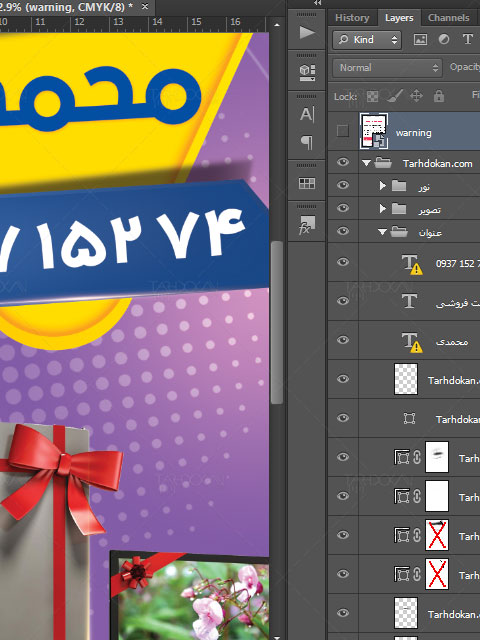
Task: Click link icon of first red-X mask layer
Action: tap(417, 535)
